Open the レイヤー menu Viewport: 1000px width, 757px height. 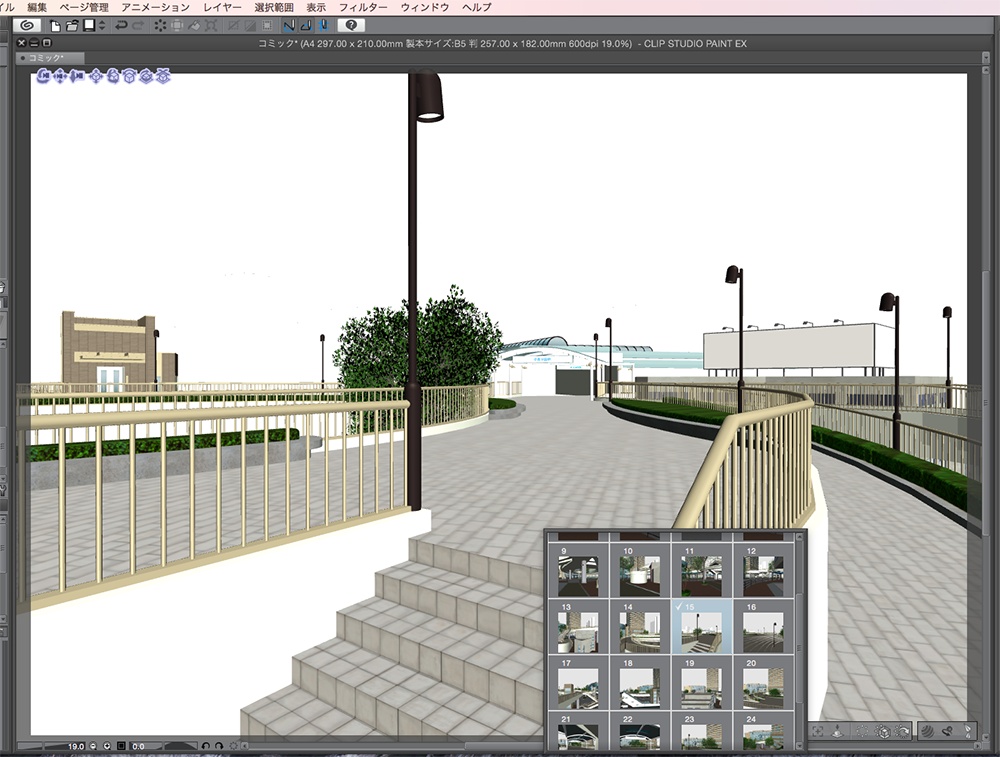coord(222,7)
